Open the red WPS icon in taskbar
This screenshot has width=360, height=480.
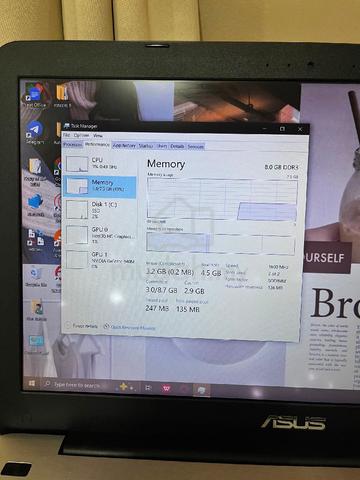(x=166, y=388)
